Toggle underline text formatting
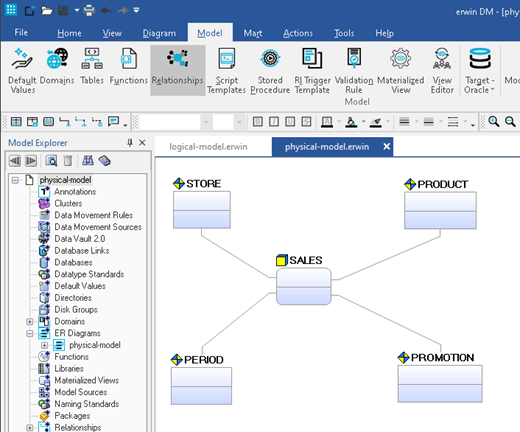Image resolution: width=520 pixels, height=432 pixels. [x=290, y=122]
